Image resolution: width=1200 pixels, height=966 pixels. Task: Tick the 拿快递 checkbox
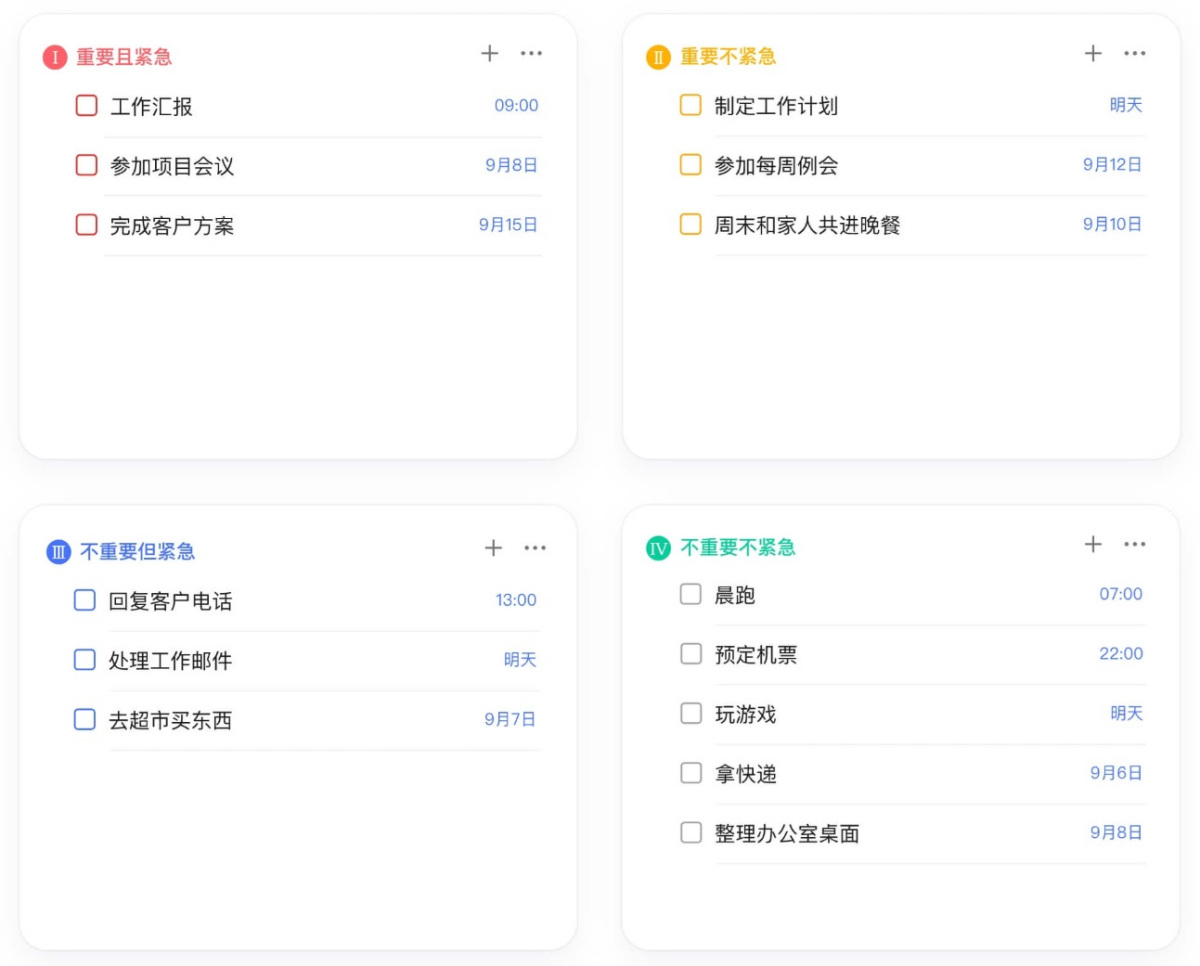tap(690, 773)
